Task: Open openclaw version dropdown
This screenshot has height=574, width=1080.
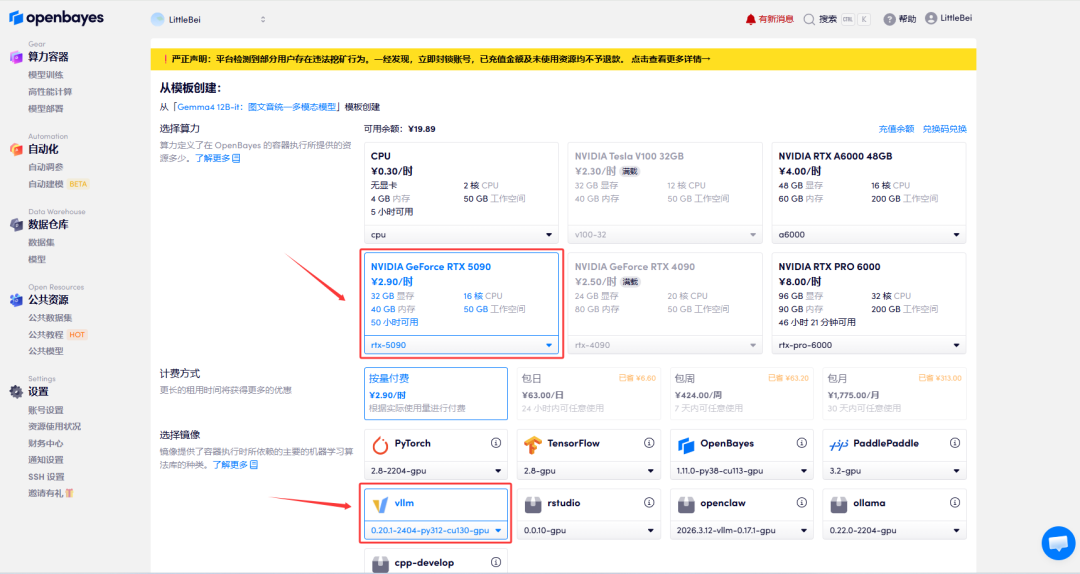Action: click(742, 531)
